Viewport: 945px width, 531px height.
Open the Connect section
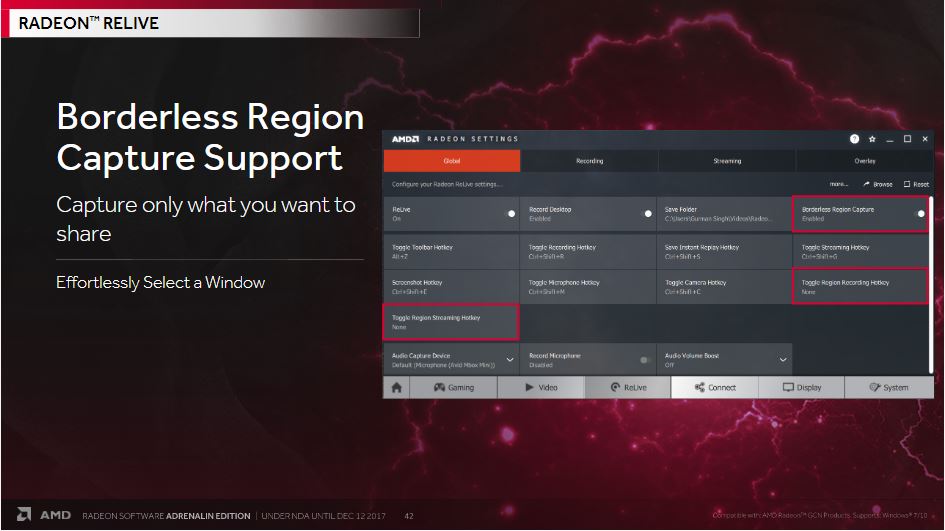715,388
